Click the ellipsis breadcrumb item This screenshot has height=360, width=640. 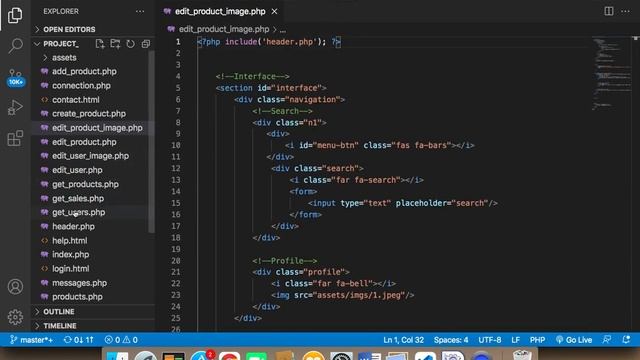point(283,29)
